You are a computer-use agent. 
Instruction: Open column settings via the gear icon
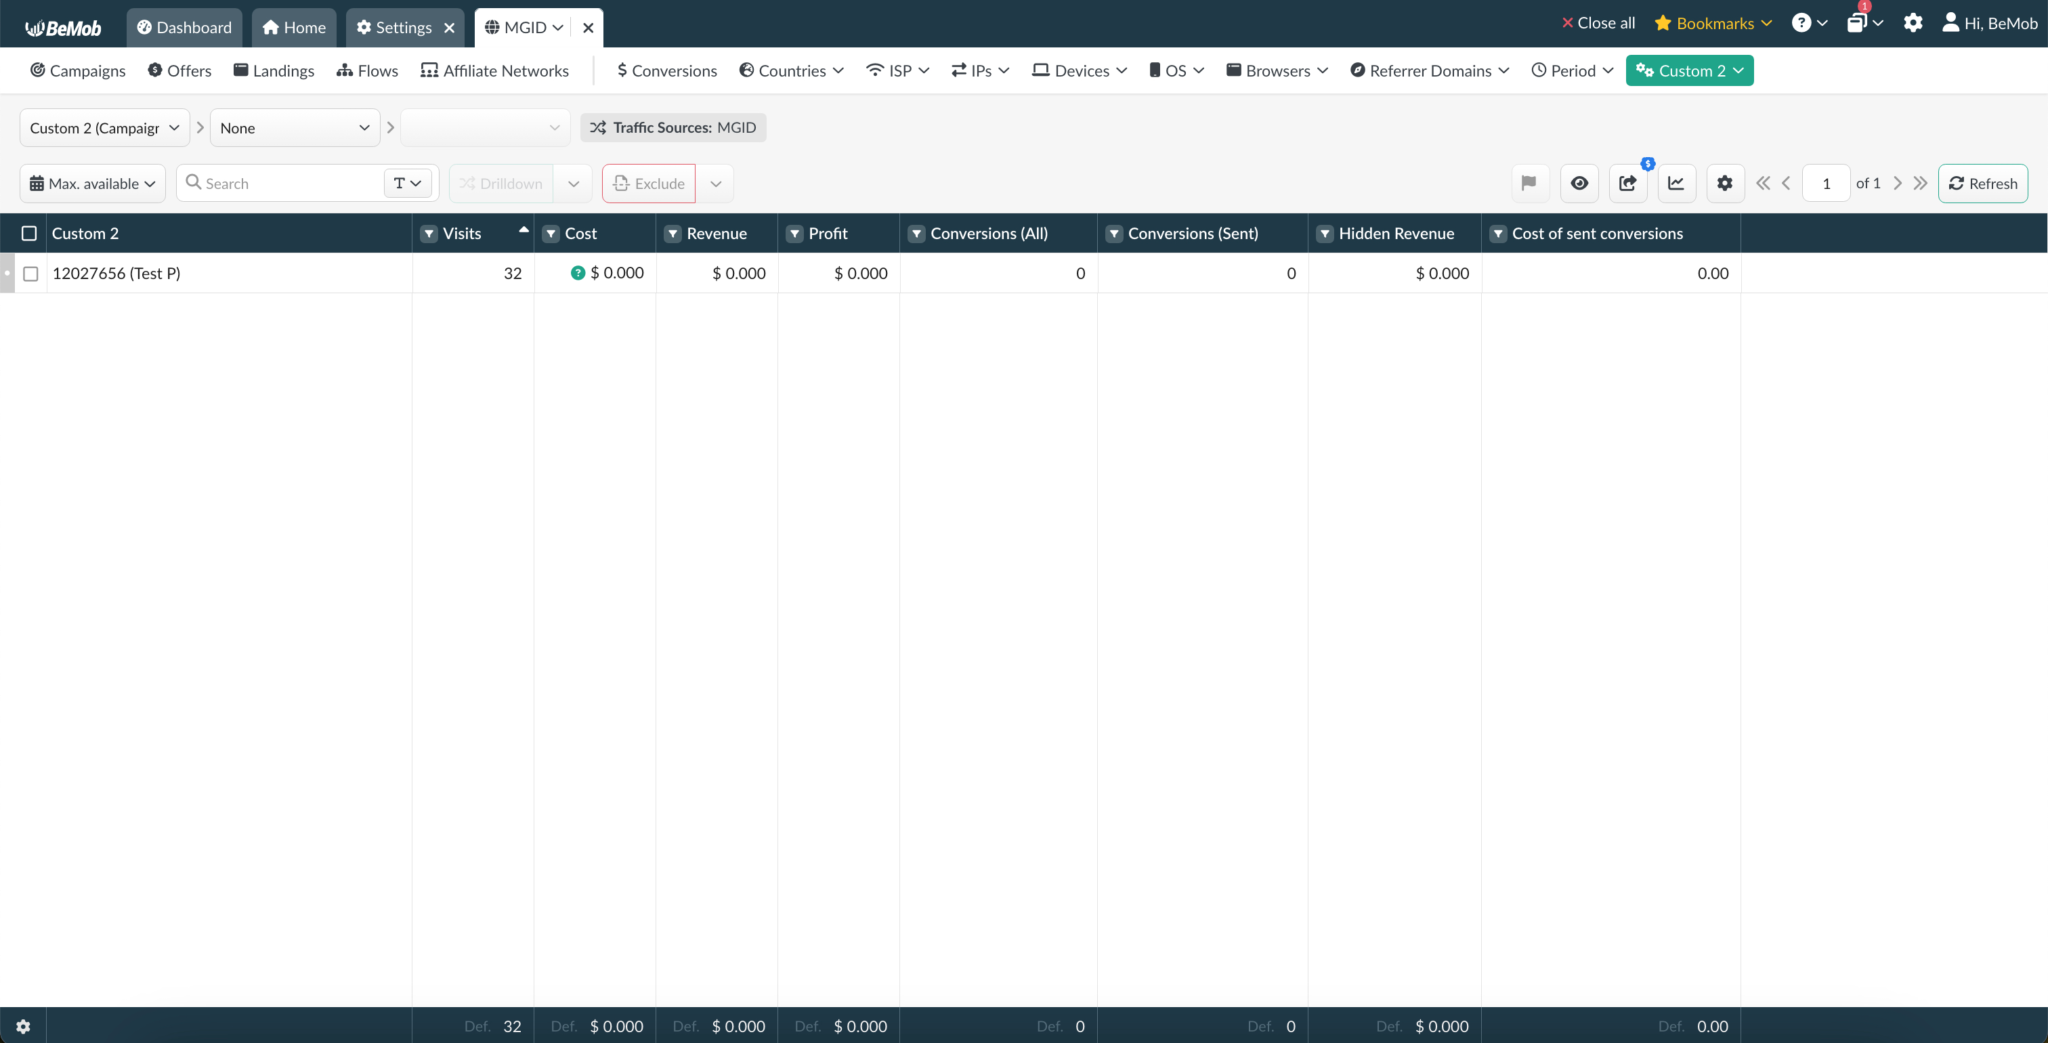[x=1724, y=183]
